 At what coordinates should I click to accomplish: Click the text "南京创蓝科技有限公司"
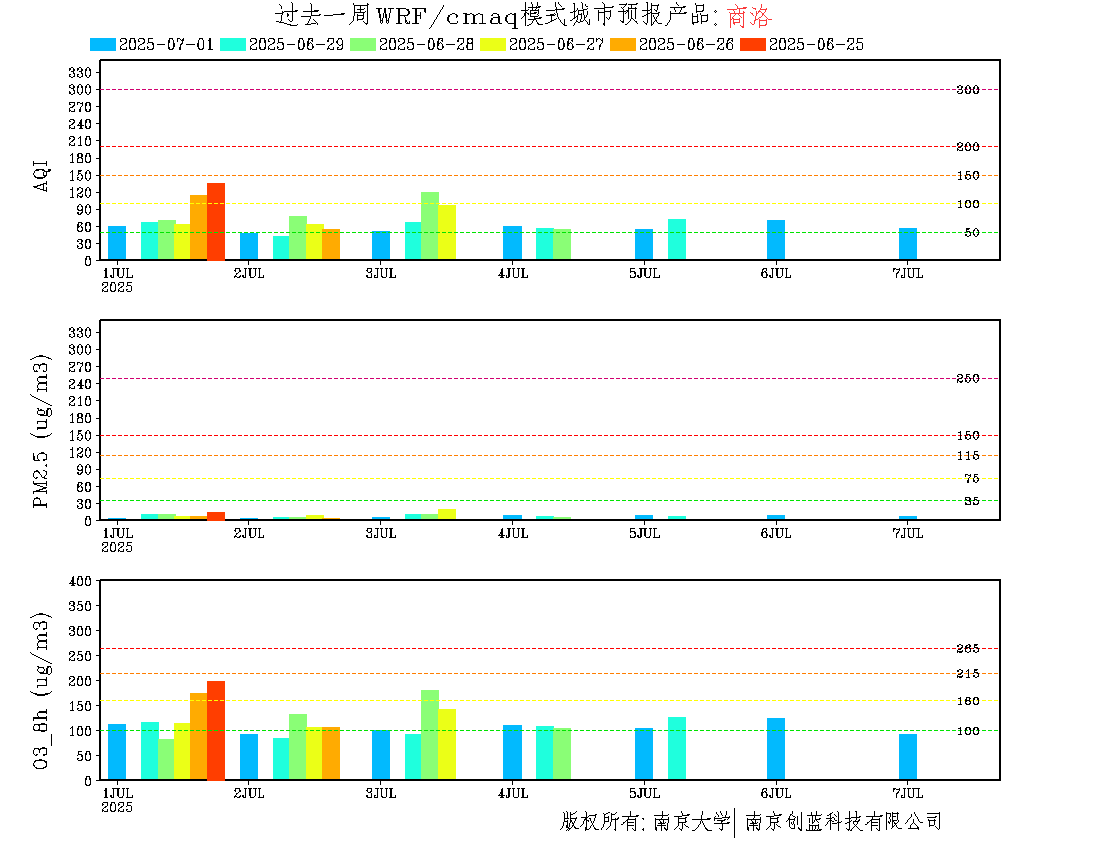(x=843, y=821)
